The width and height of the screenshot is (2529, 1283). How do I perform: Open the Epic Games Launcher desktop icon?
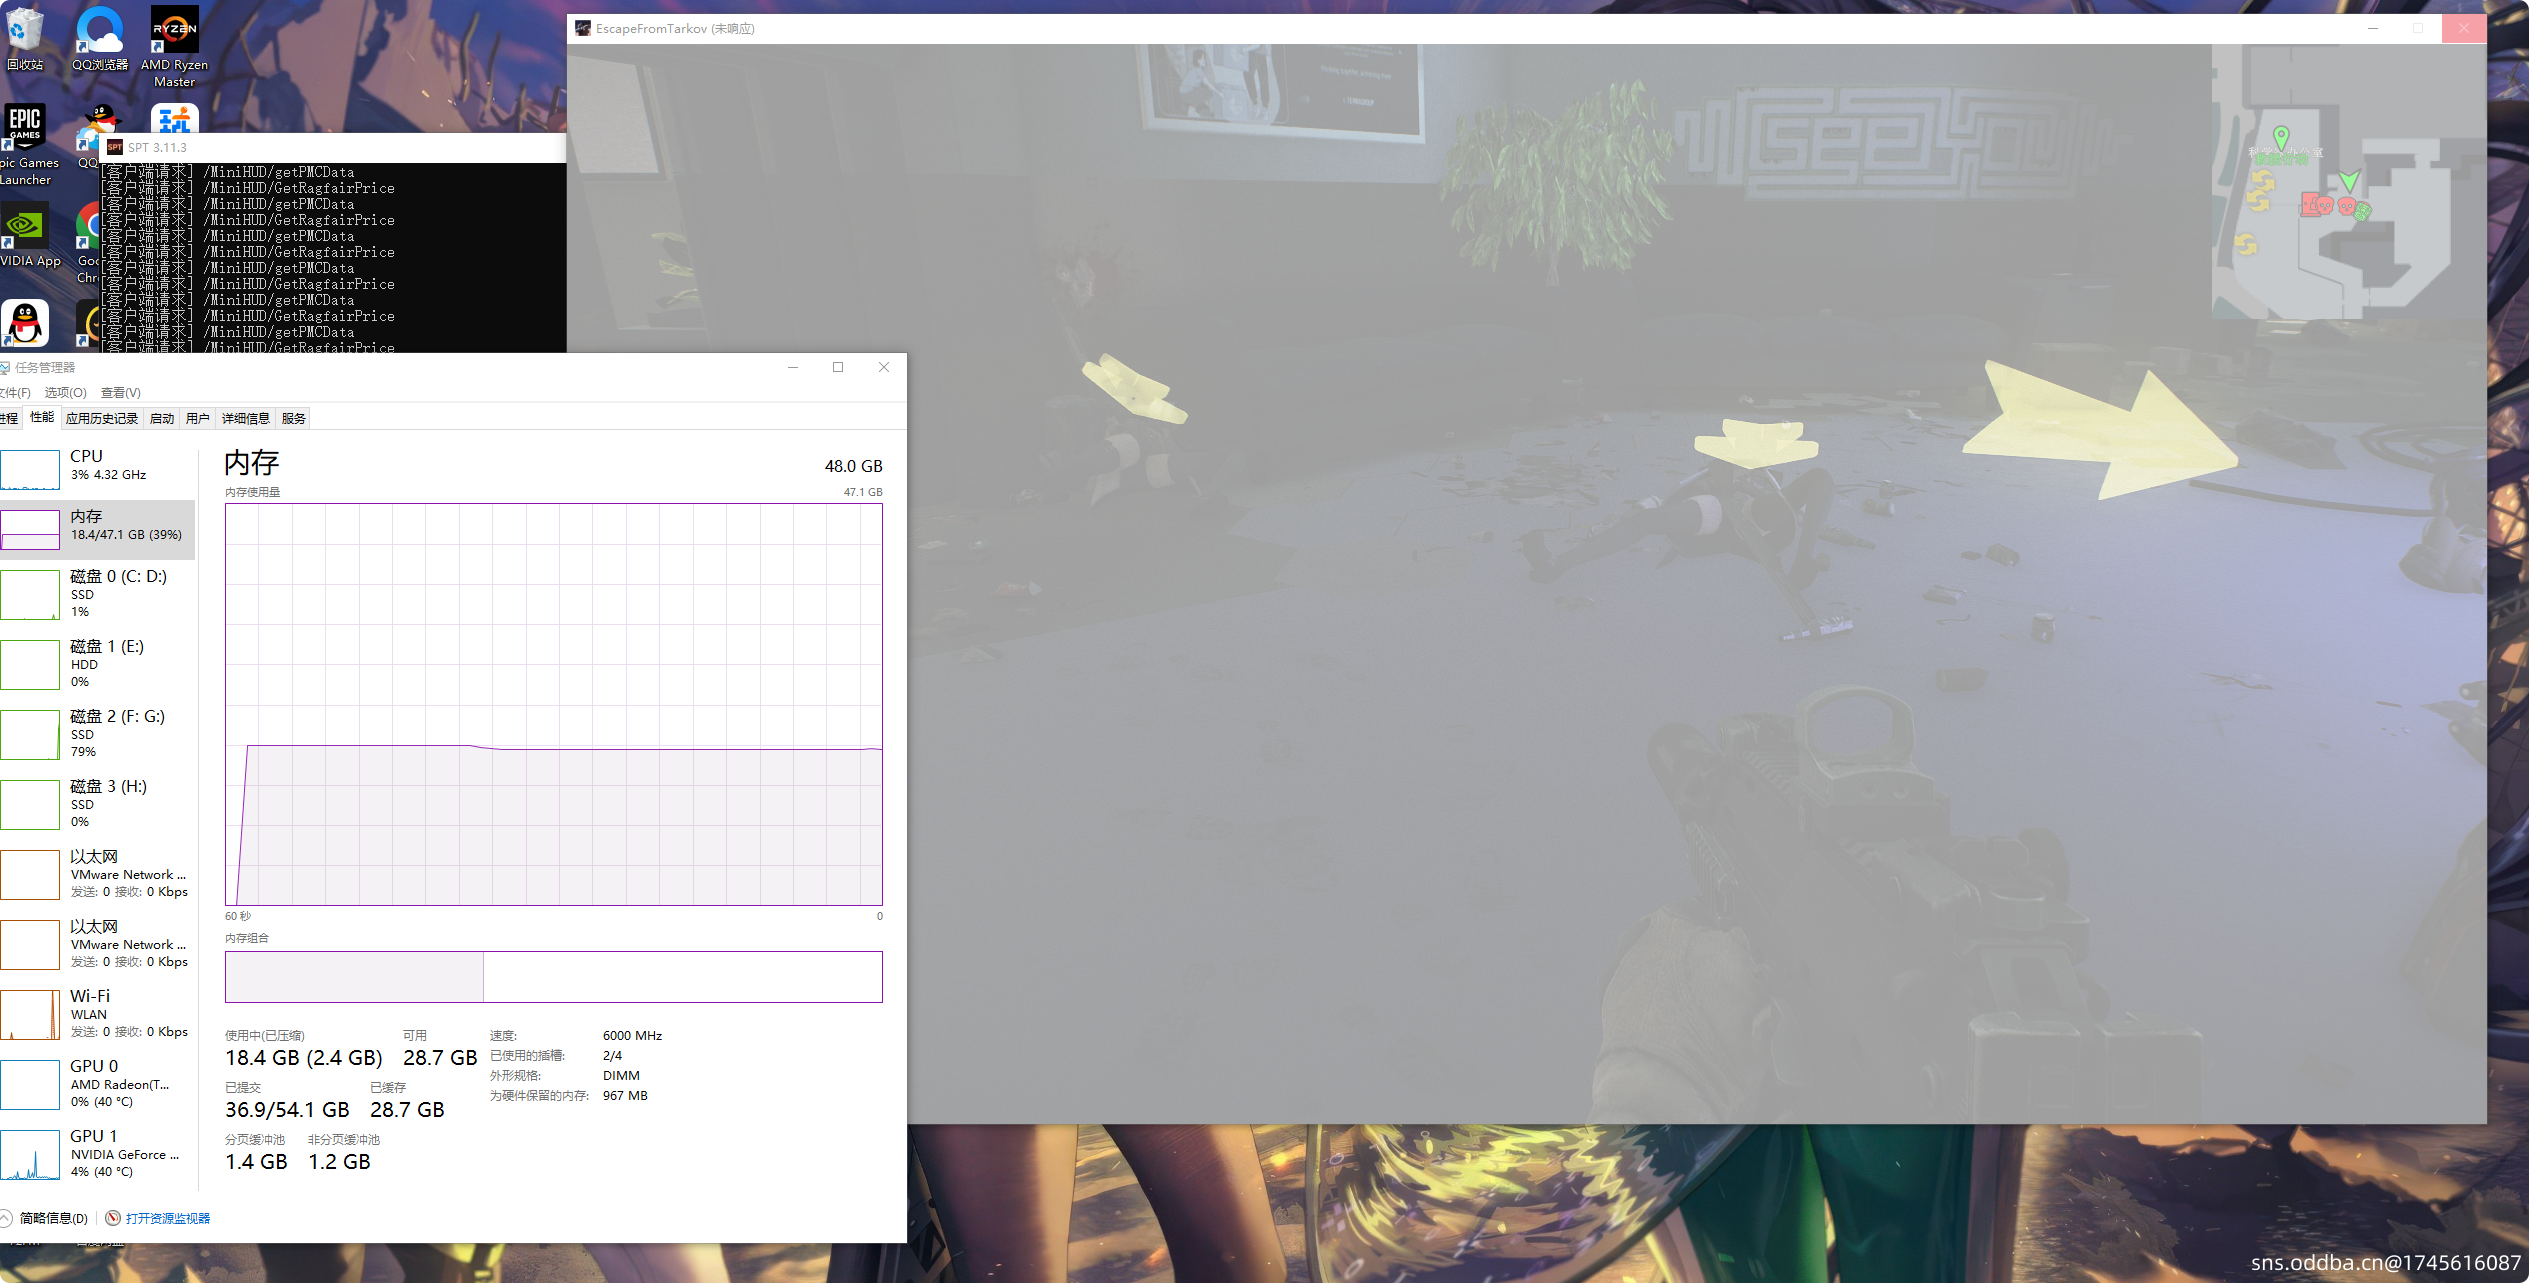pos(25,144)
